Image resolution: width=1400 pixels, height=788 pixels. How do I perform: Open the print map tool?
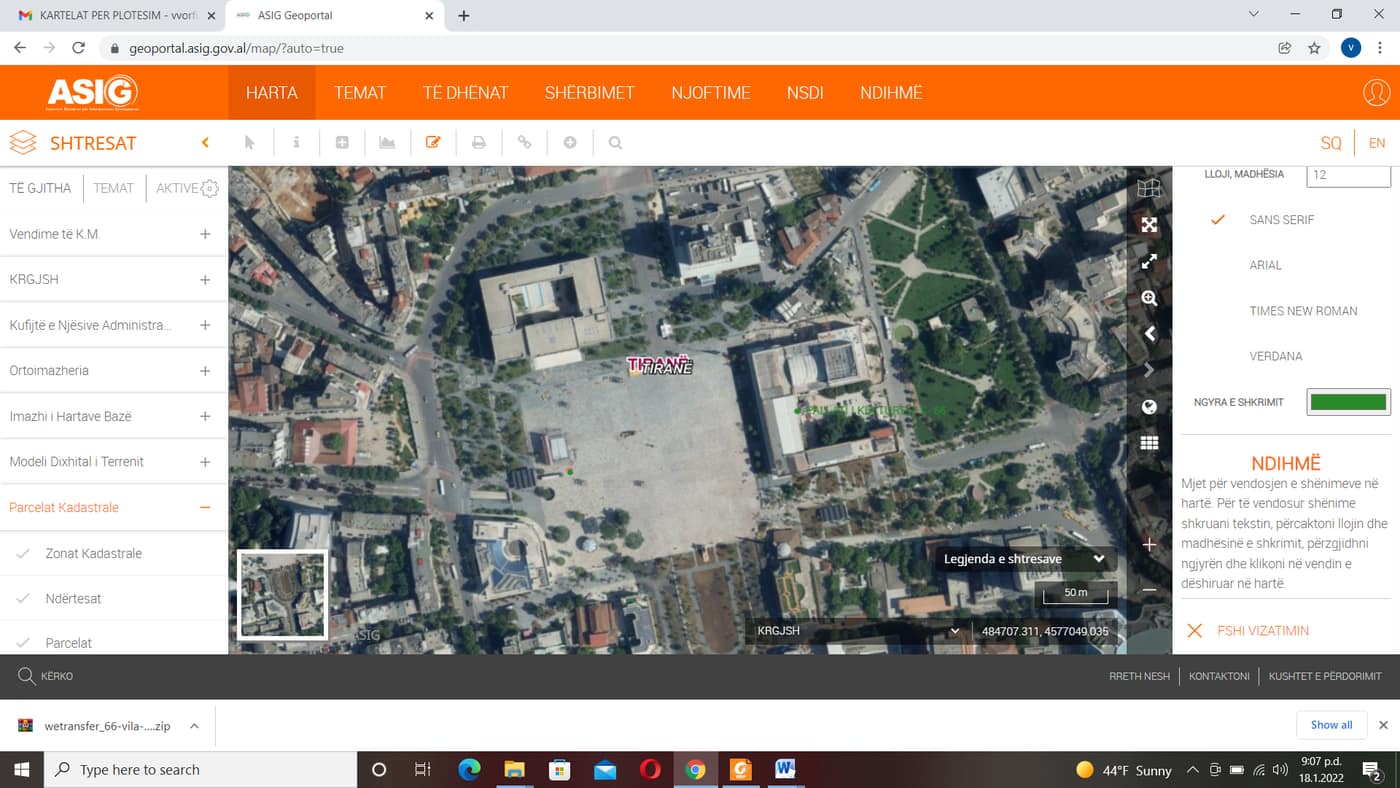pos(479,143)
